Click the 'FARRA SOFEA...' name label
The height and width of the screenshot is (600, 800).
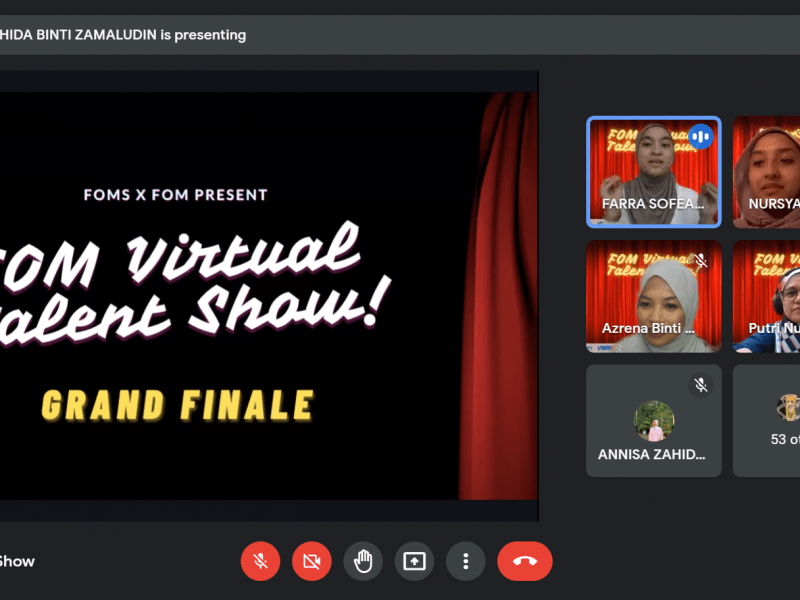pyautogui.click(x=653, y=204)
